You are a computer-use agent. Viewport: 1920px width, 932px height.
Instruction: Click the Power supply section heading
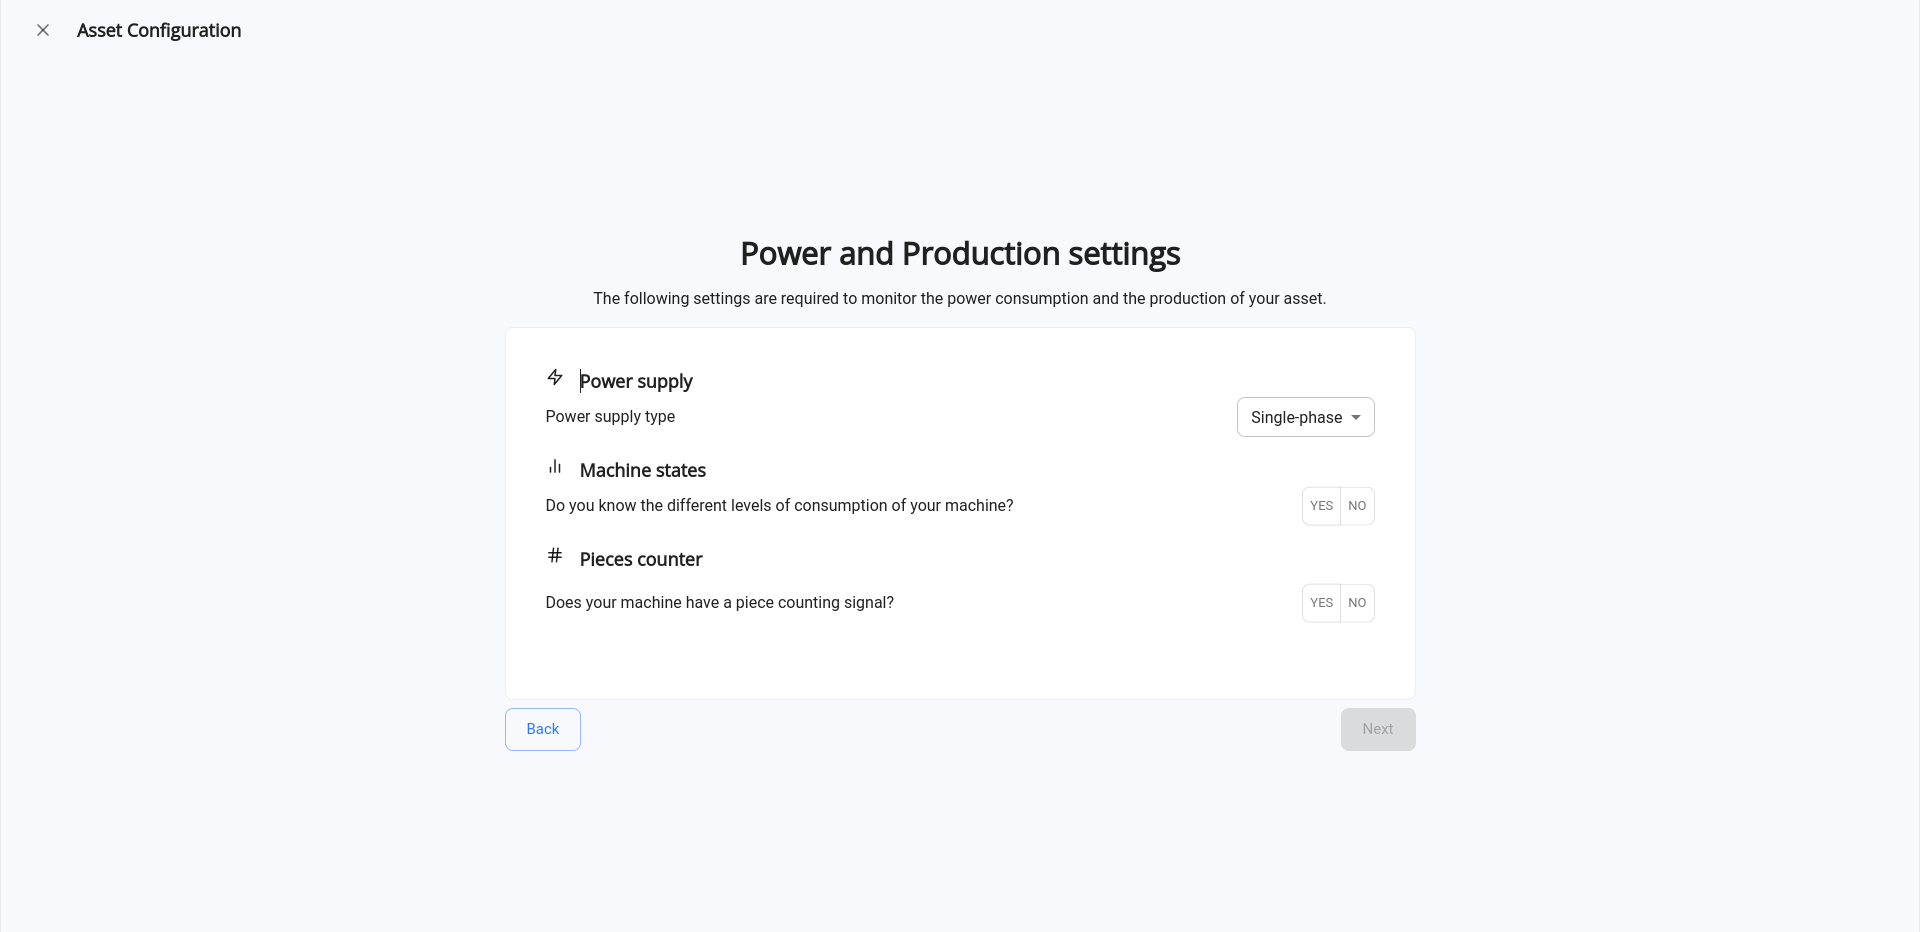pyautogui.click(x=636, y=381)
